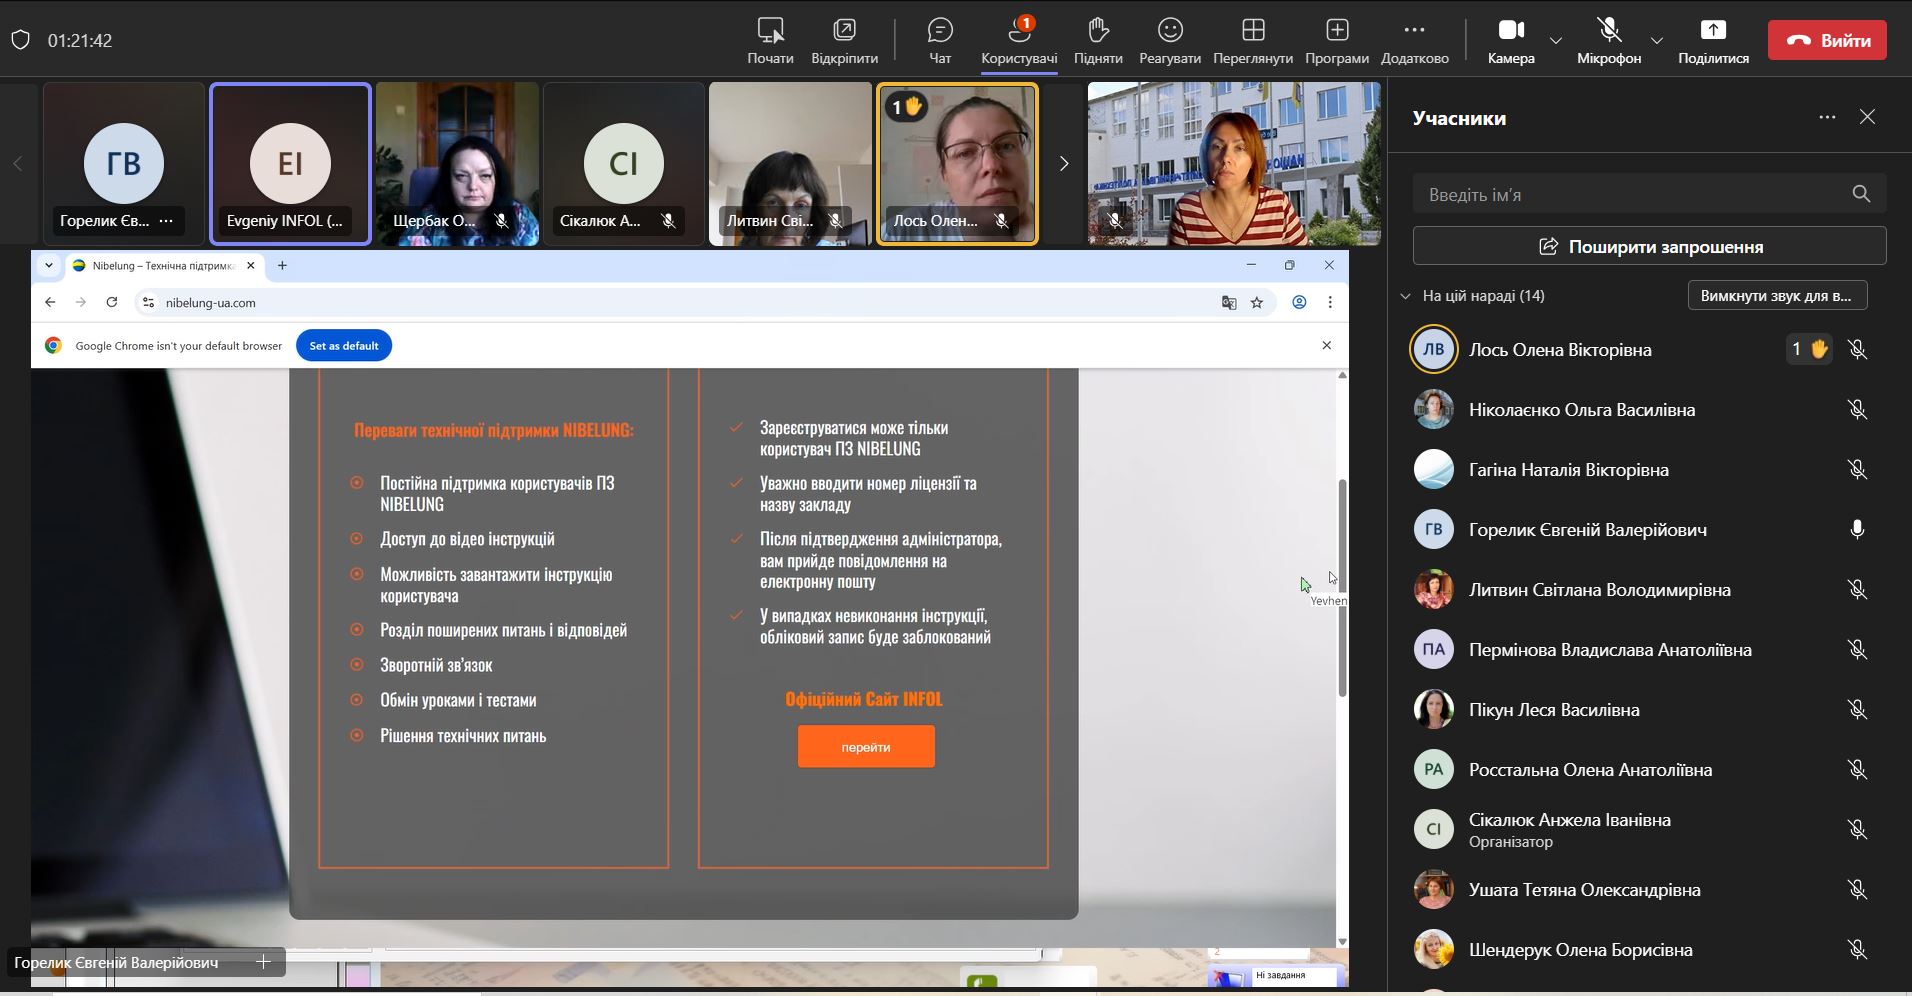The image size is (1912, 996).
Task: Open Додатково more options menu
Action: tap(1414, 40)
